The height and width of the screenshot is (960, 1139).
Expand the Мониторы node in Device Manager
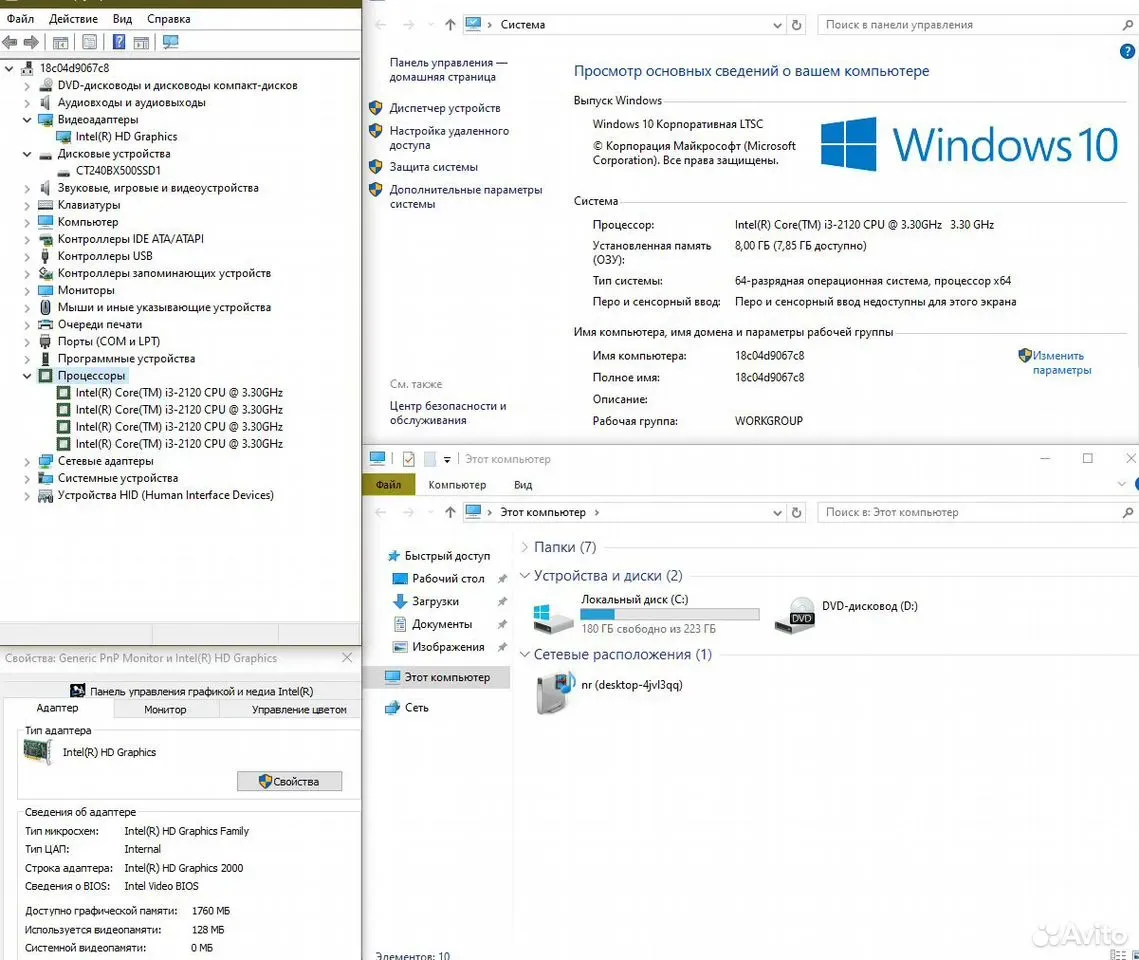[27, 290]
